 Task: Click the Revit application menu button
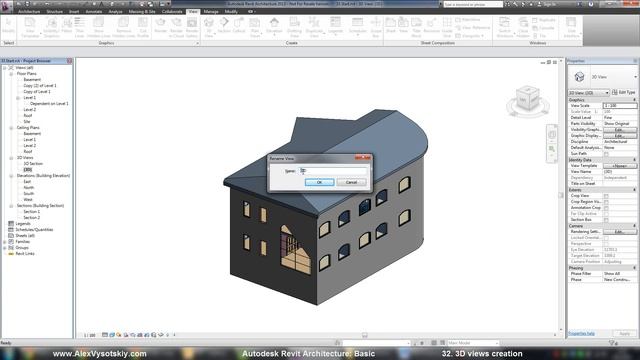pos(6,7)
